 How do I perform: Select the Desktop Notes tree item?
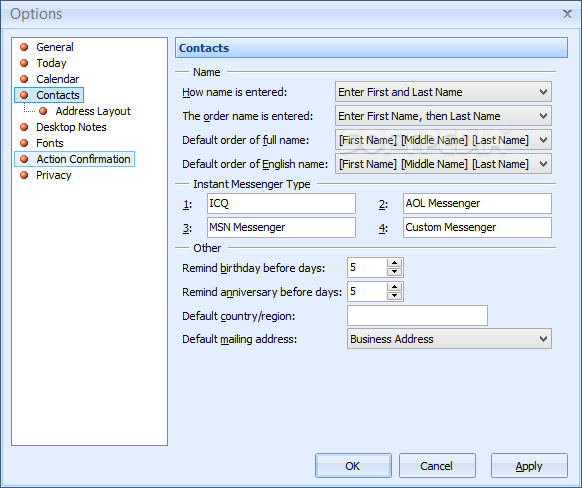[71, 127]
